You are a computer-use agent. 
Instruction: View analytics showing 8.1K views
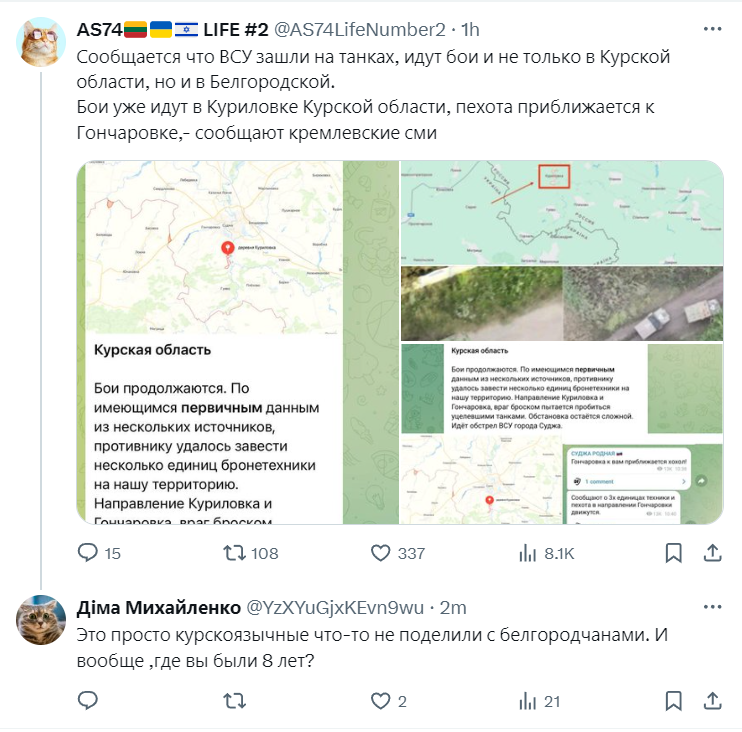(546, 553)
